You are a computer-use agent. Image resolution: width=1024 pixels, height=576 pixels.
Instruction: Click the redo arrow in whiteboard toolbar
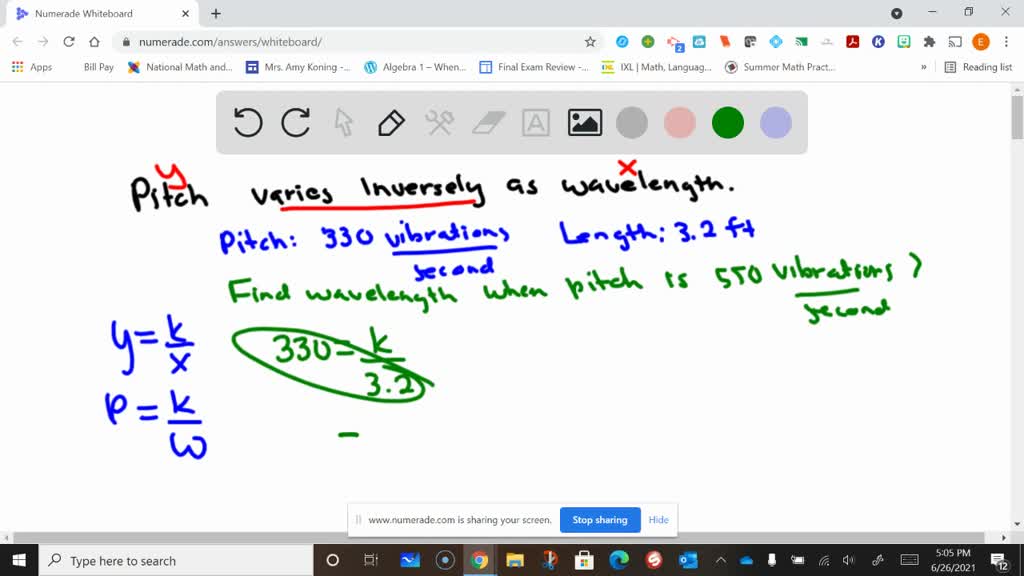[296, 123]
